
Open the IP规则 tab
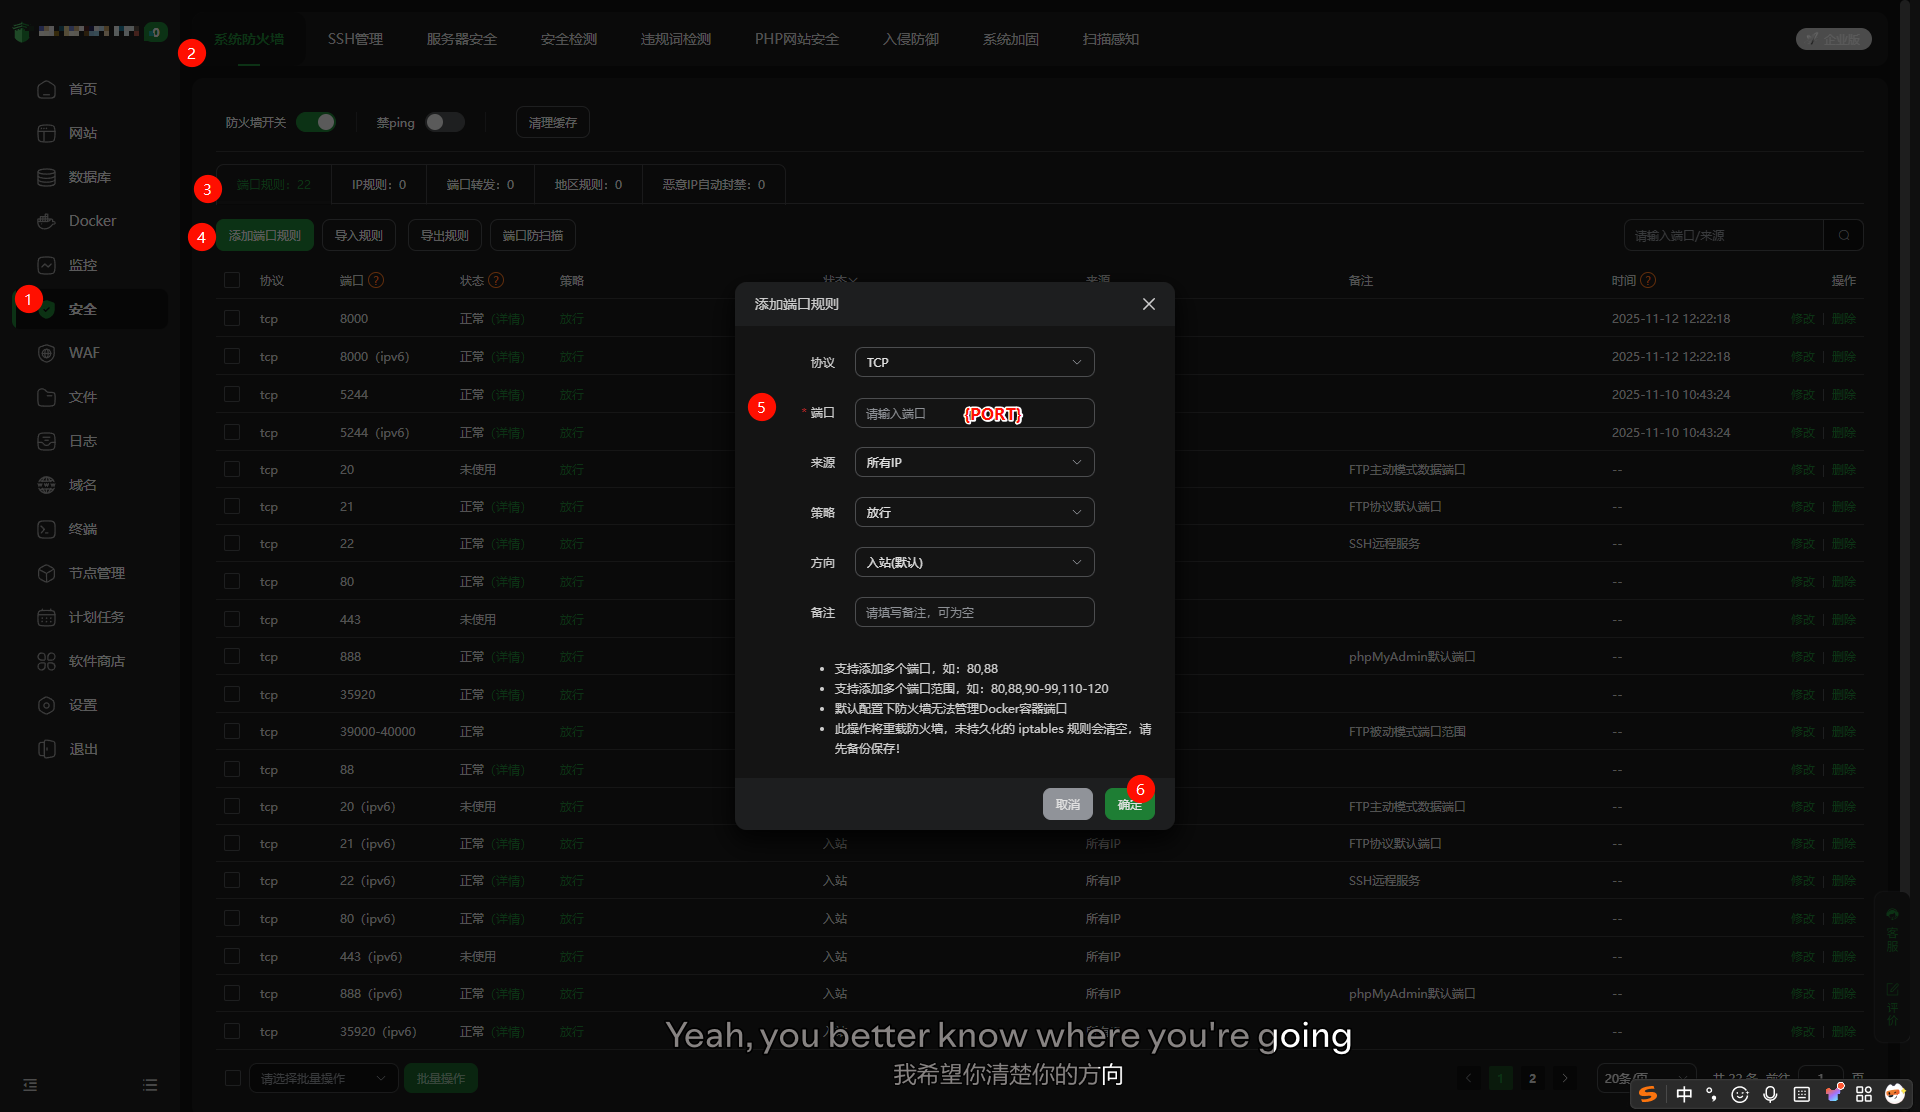(379, 185)
